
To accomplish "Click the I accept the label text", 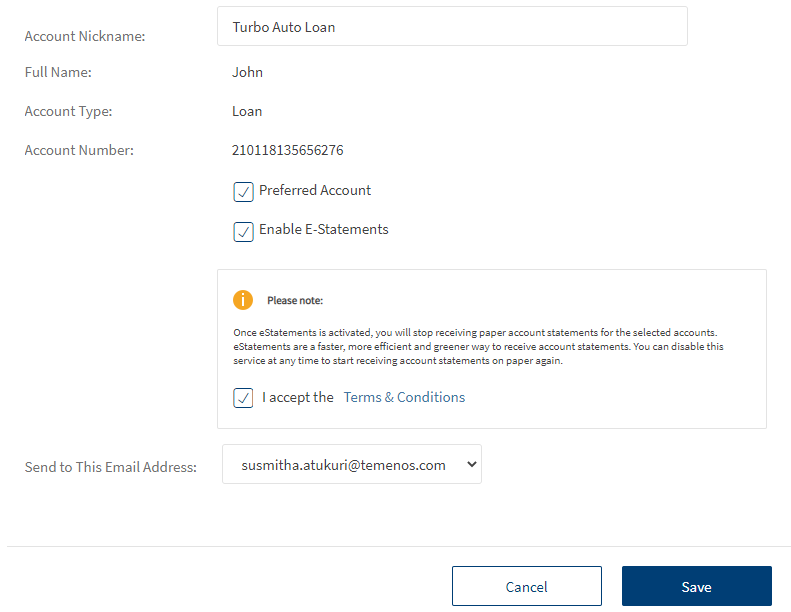I will pos(298,398).
